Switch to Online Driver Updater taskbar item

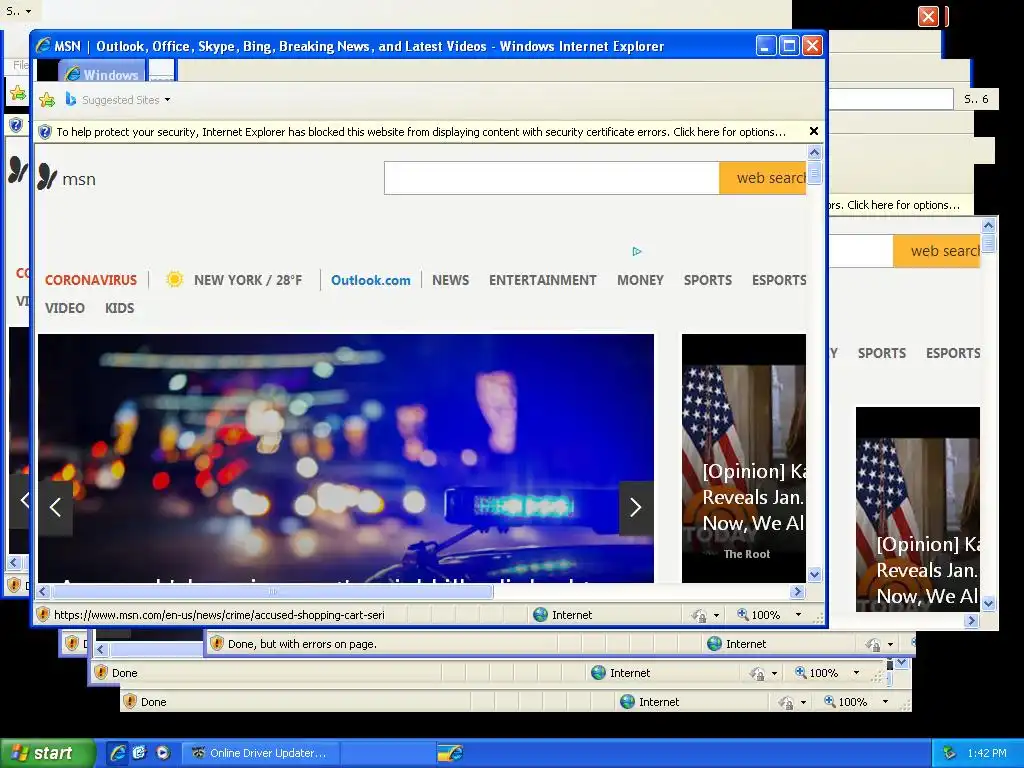click(x=260, y=753)
